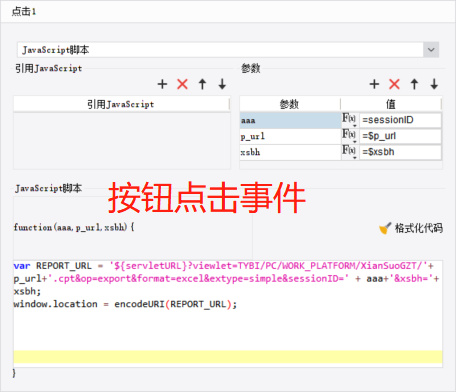Image resolution: width=456 pixels, height=392 pixels.
Task: Click the highlighted yellow line in code editor
Action: pos(228,356)
